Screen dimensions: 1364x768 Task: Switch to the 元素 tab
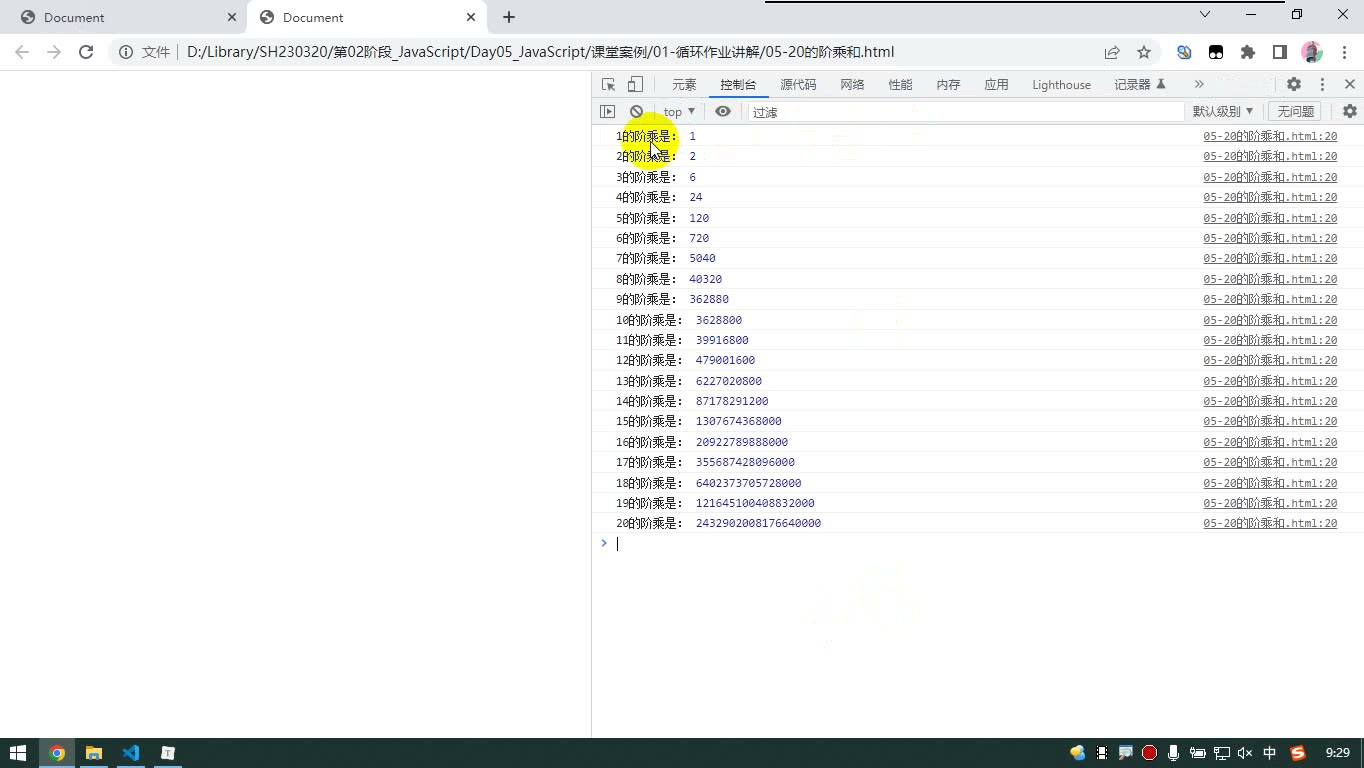tap(684, 85)
